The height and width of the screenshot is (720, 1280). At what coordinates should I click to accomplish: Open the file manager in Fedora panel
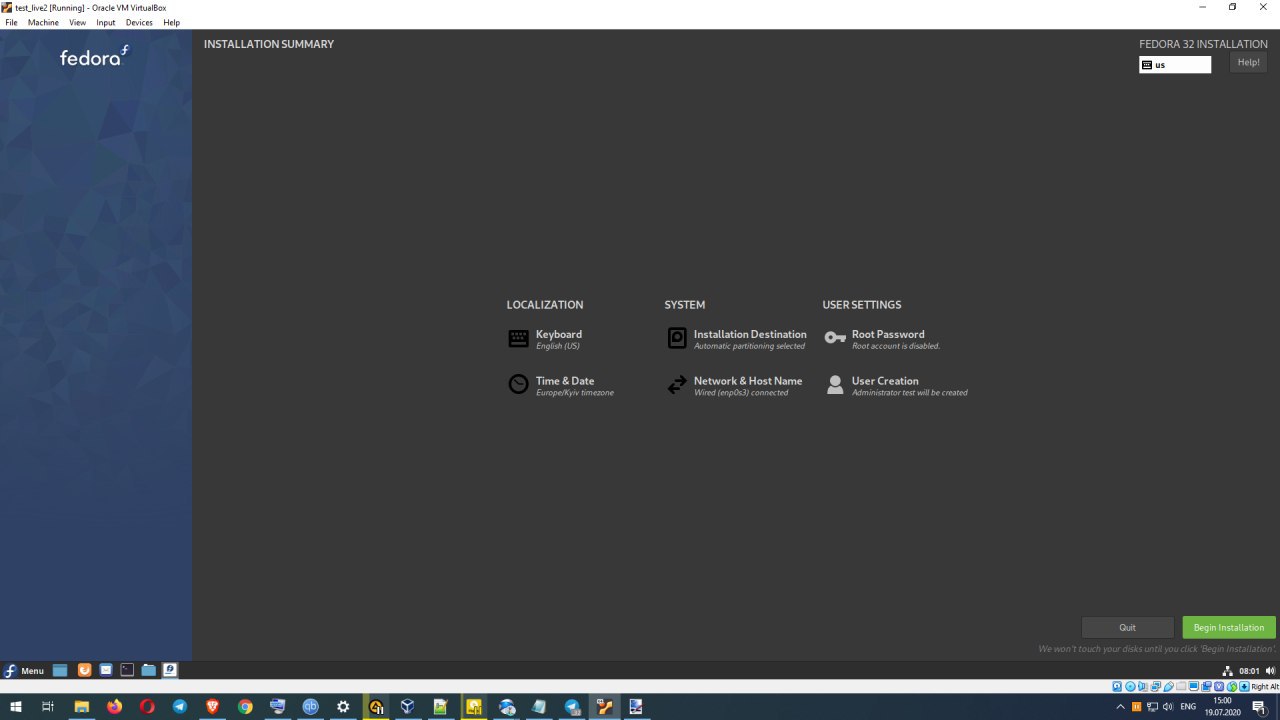(149, 670)
